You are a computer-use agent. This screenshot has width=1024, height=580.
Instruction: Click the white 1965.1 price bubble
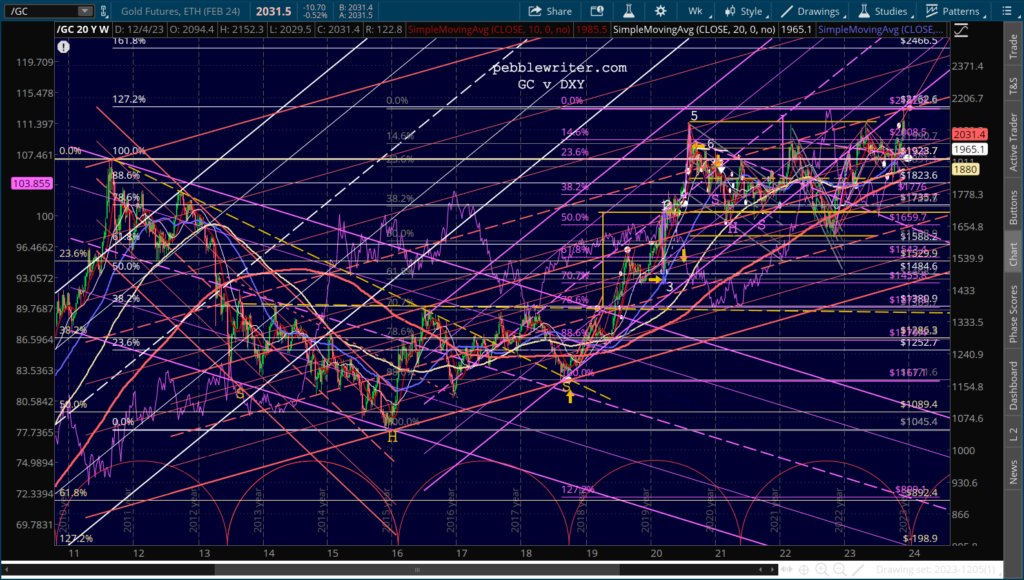[x=969, y=150]
